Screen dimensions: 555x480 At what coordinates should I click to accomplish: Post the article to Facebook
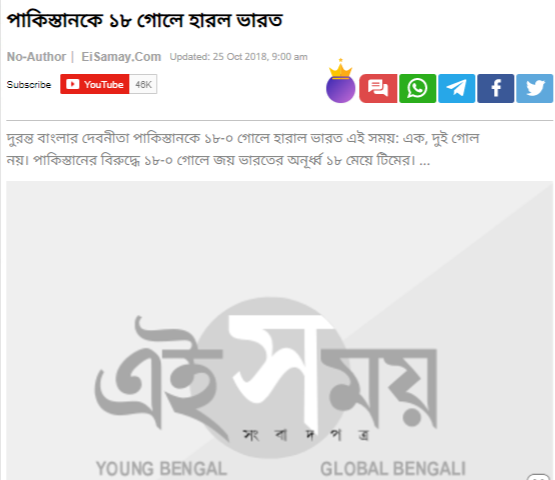click(x=496, y=88)
